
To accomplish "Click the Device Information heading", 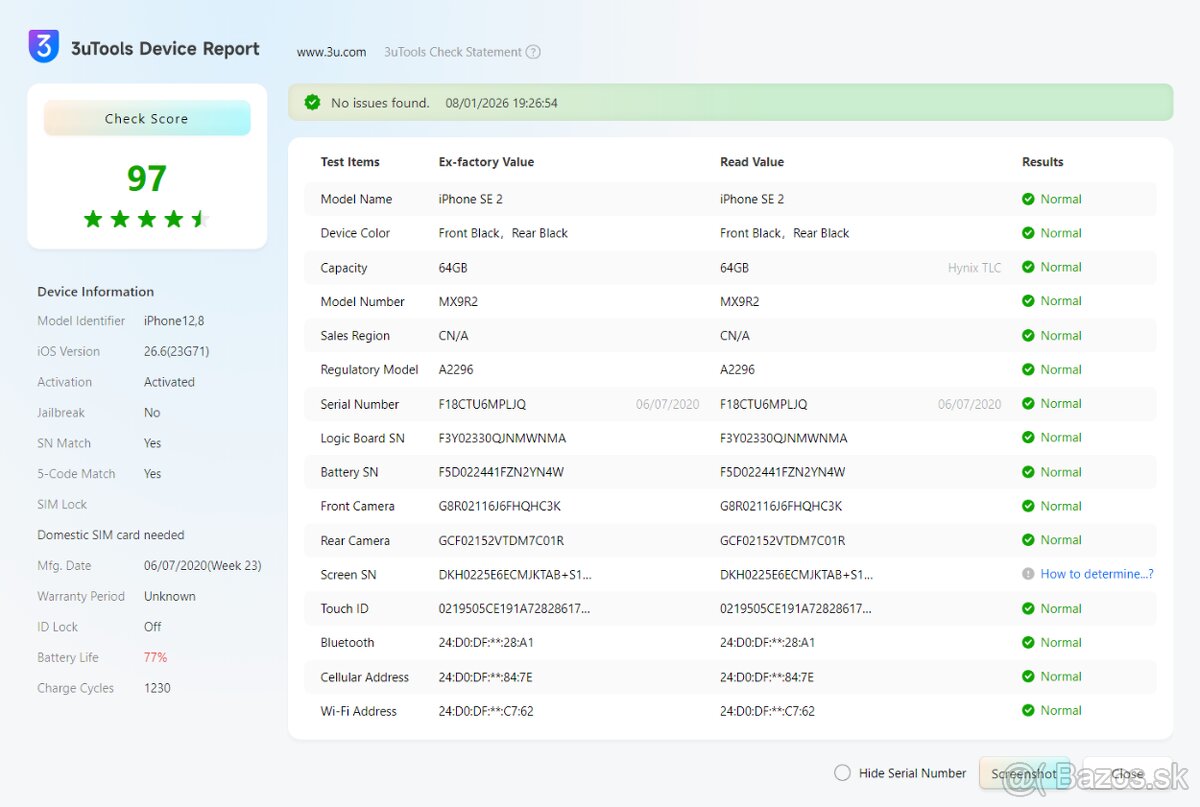I will click(x=96, y=292).
